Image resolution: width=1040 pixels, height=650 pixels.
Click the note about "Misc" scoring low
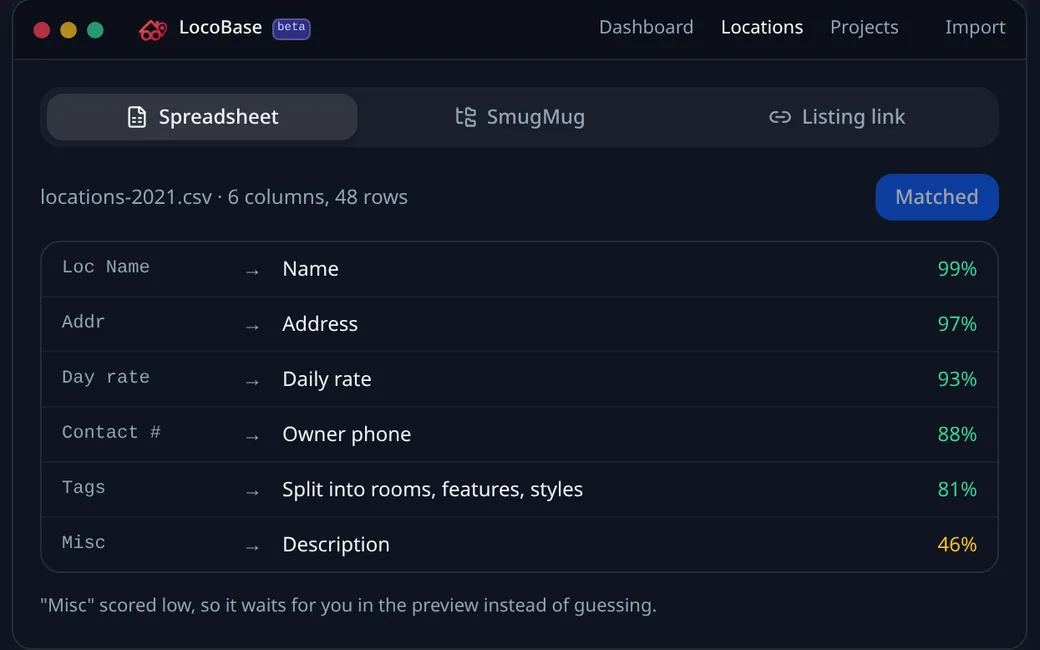348,605
